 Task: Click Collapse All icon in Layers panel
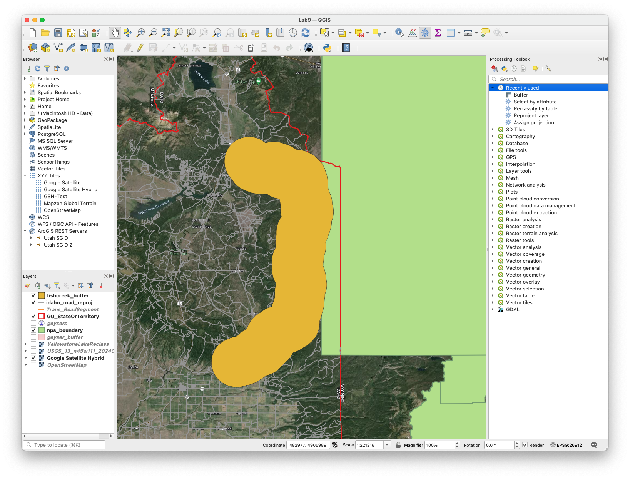90,286
